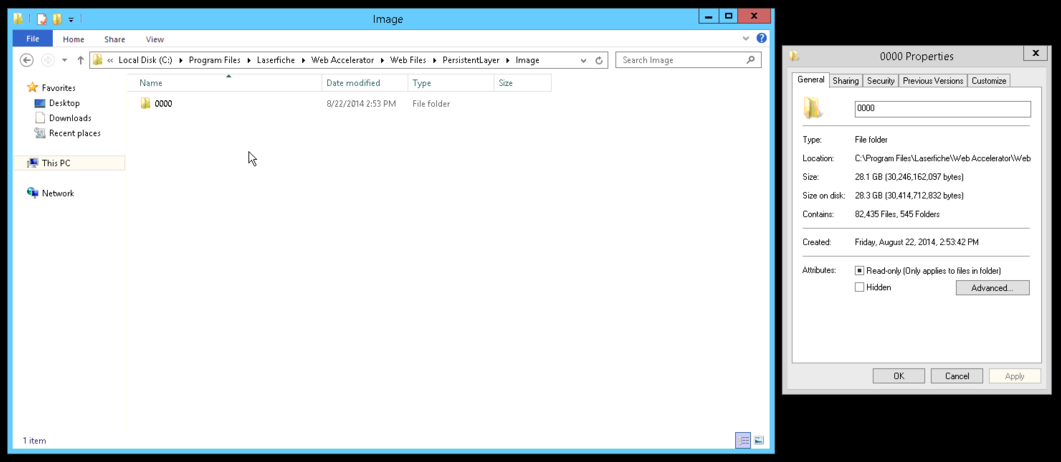Screen dimensions: 1061x462
Task: Select the 0000 folder in the file list
Action: 163,103
